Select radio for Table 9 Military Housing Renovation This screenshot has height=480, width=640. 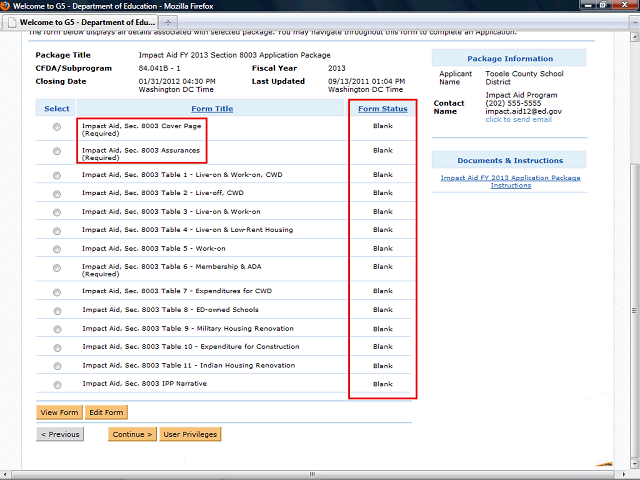click(57, 329)
